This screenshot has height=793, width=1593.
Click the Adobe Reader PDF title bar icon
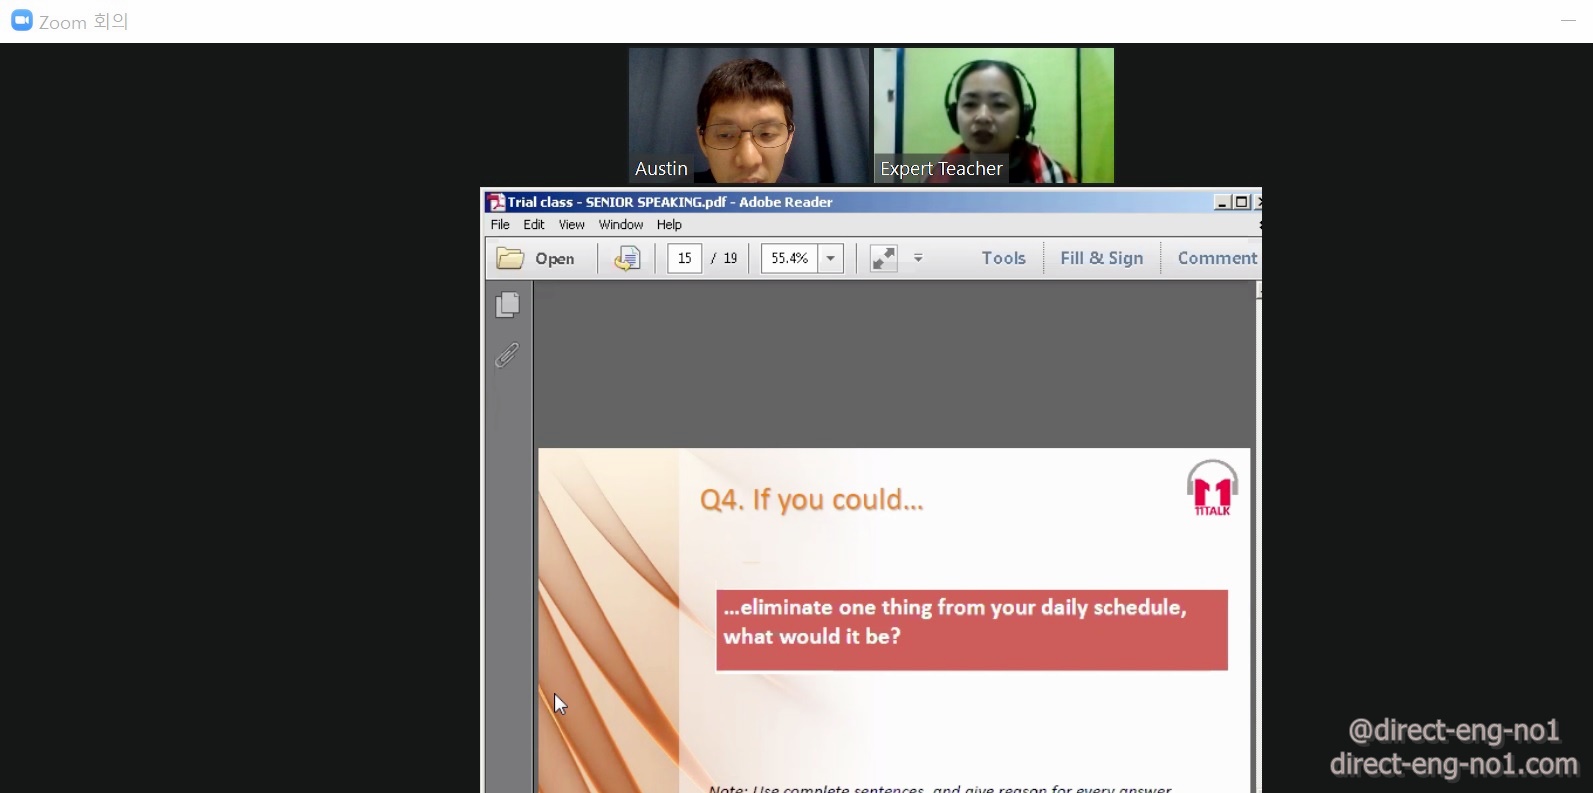pos(496,202)
